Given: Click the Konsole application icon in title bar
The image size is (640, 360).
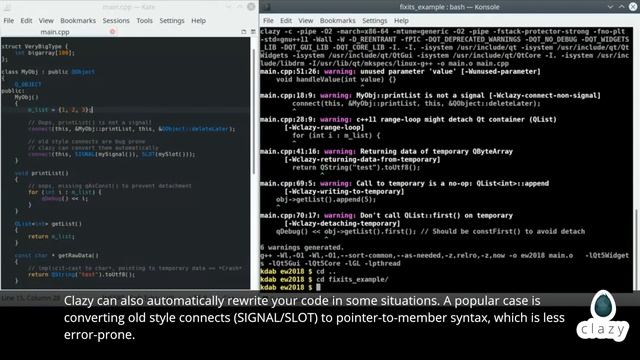Looking at the screenshot, I should click(x=267, y=7).
